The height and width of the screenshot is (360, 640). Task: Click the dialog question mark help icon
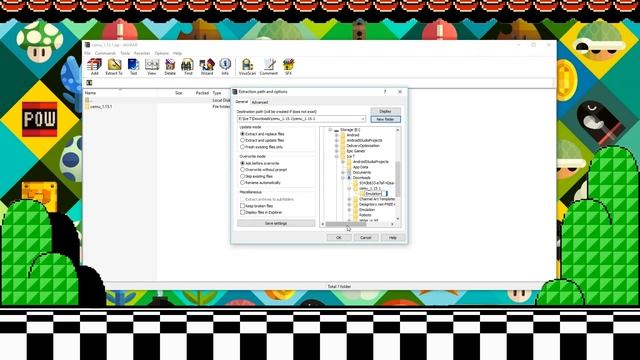[x=385, y=92]
